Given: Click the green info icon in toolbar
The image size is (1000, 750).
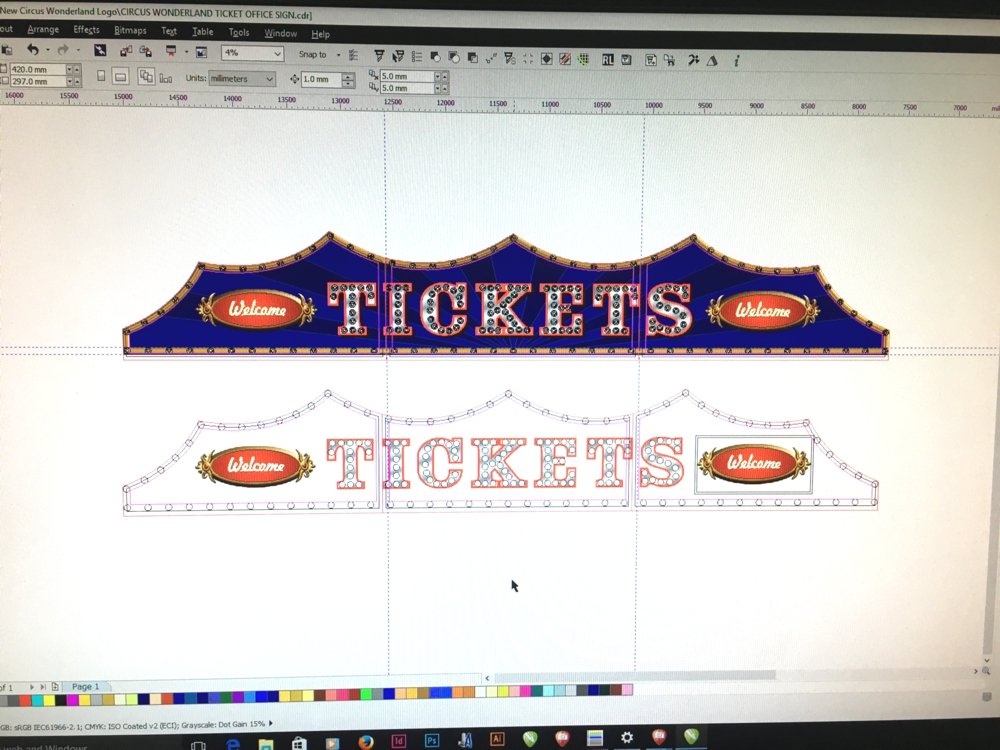Looking at the screenshot, I should [737, 60].
